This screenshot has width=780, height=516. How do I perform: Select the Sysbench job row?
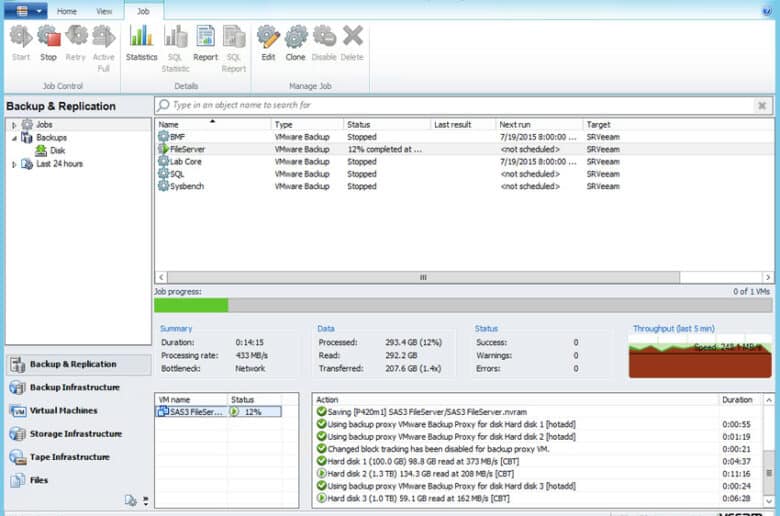464,186
